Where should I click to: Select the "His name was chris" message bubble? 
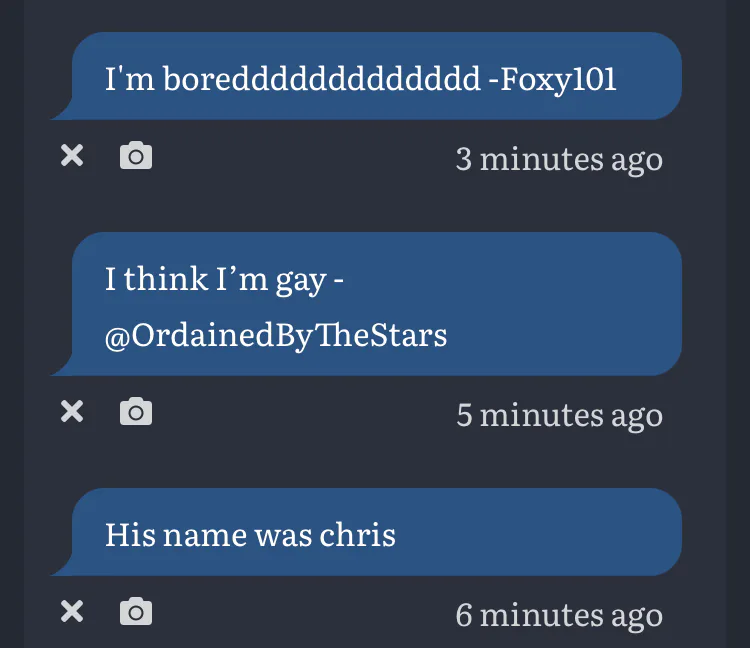tap(366, 532)
